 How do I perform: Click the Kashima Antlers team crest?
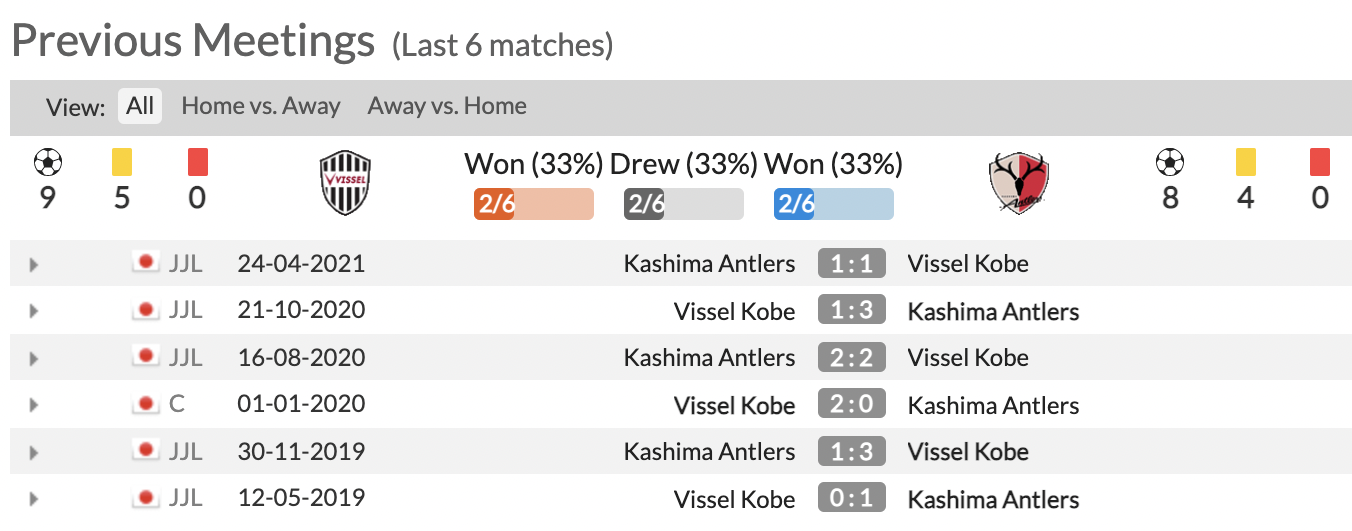1019,184
